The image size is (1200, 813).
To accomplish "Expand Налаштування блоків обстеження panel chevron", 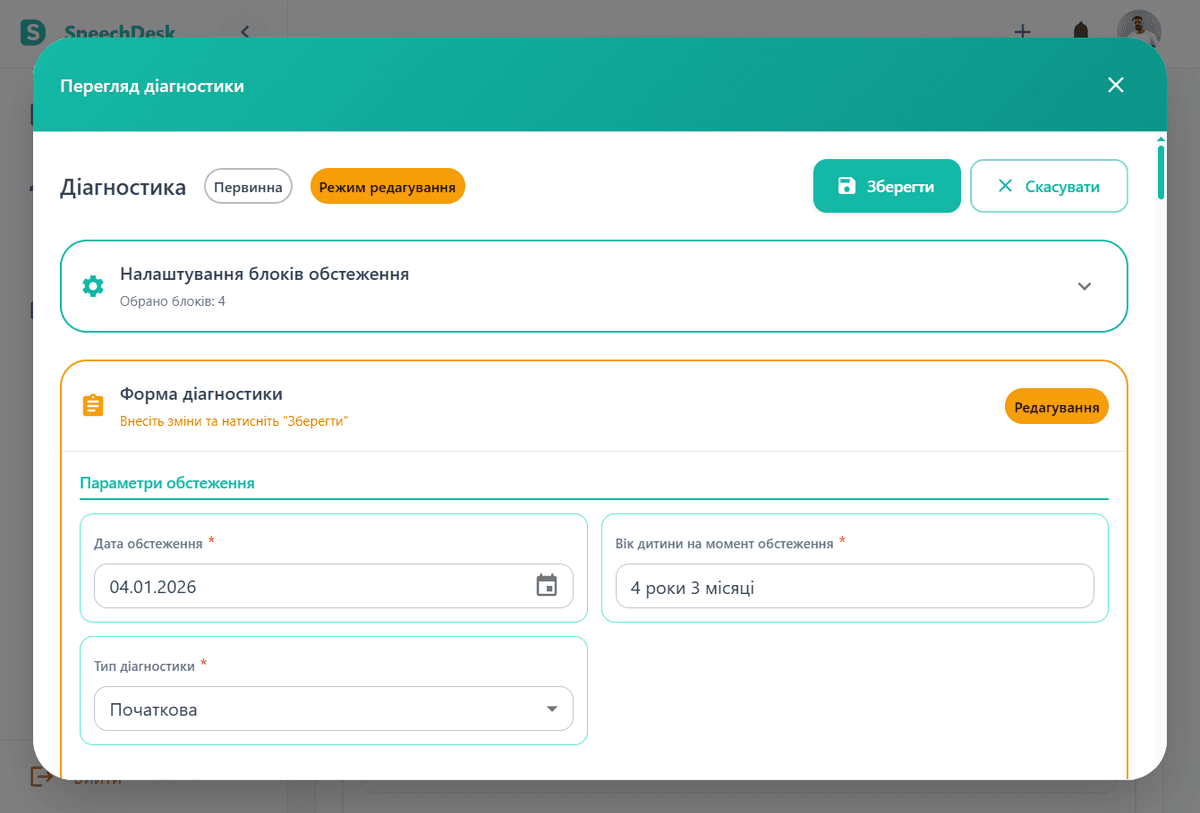I will coord(1084,286).
